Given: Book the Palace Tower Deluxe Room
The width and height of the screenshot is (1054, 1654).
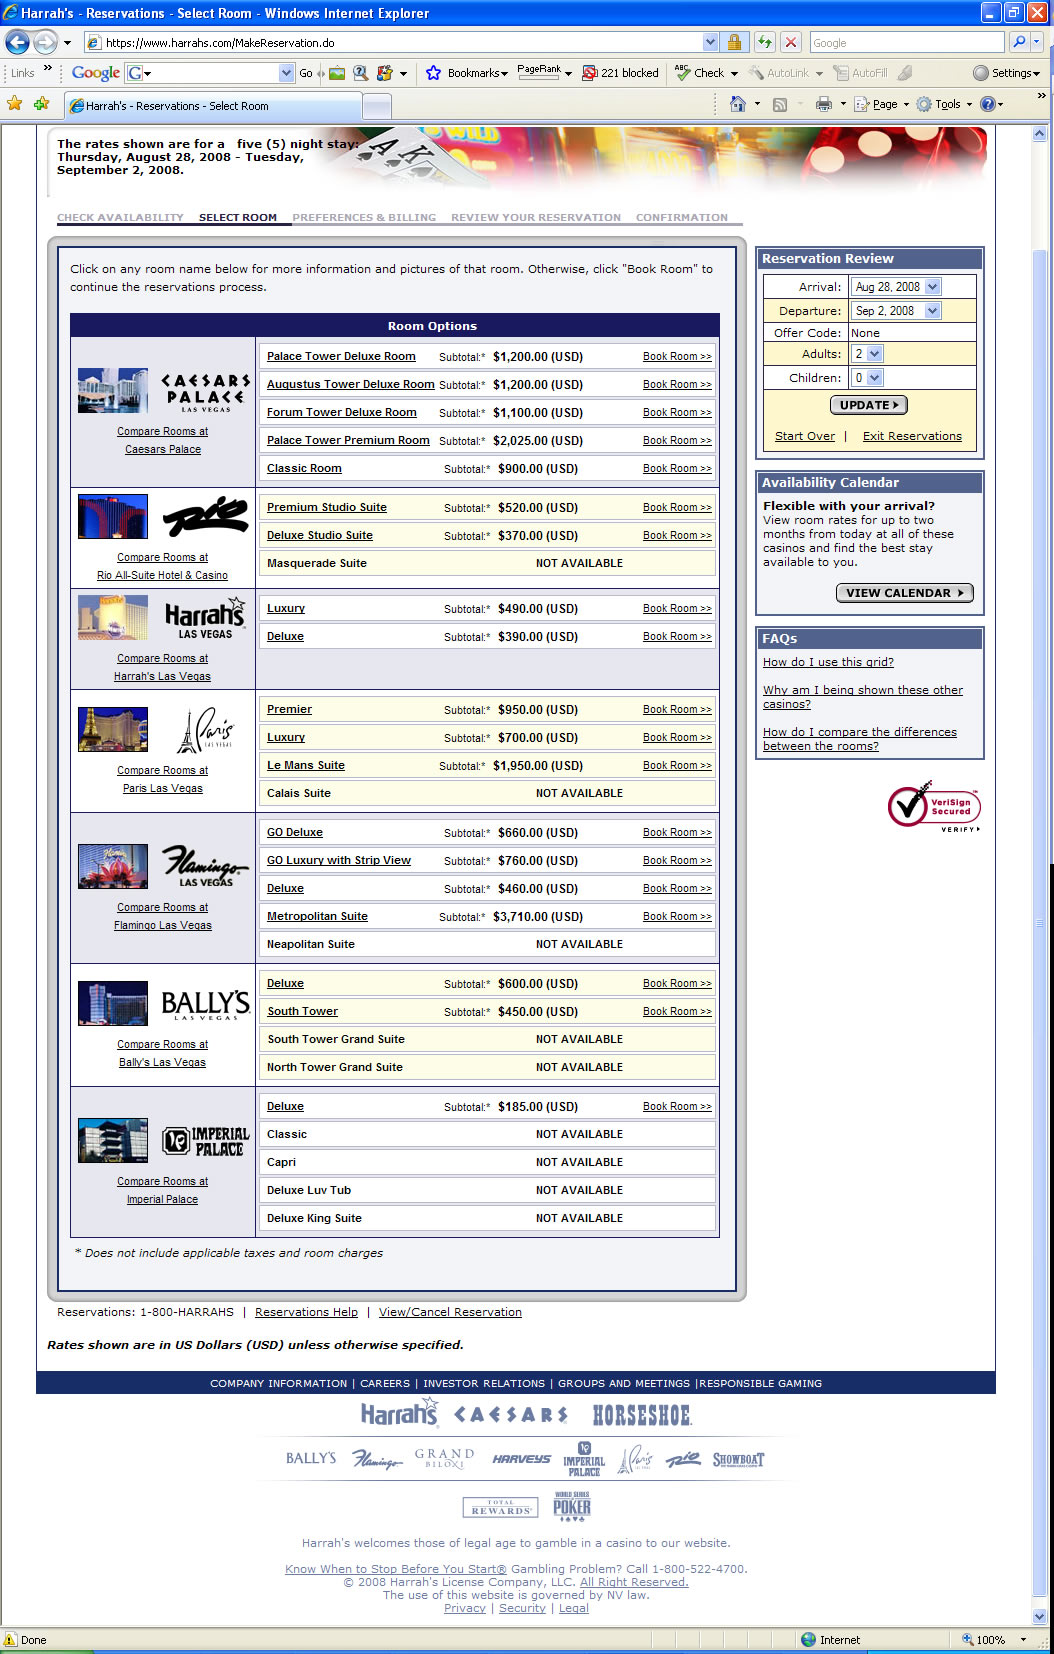Looking at the screenshot, I should coord(677,357).
